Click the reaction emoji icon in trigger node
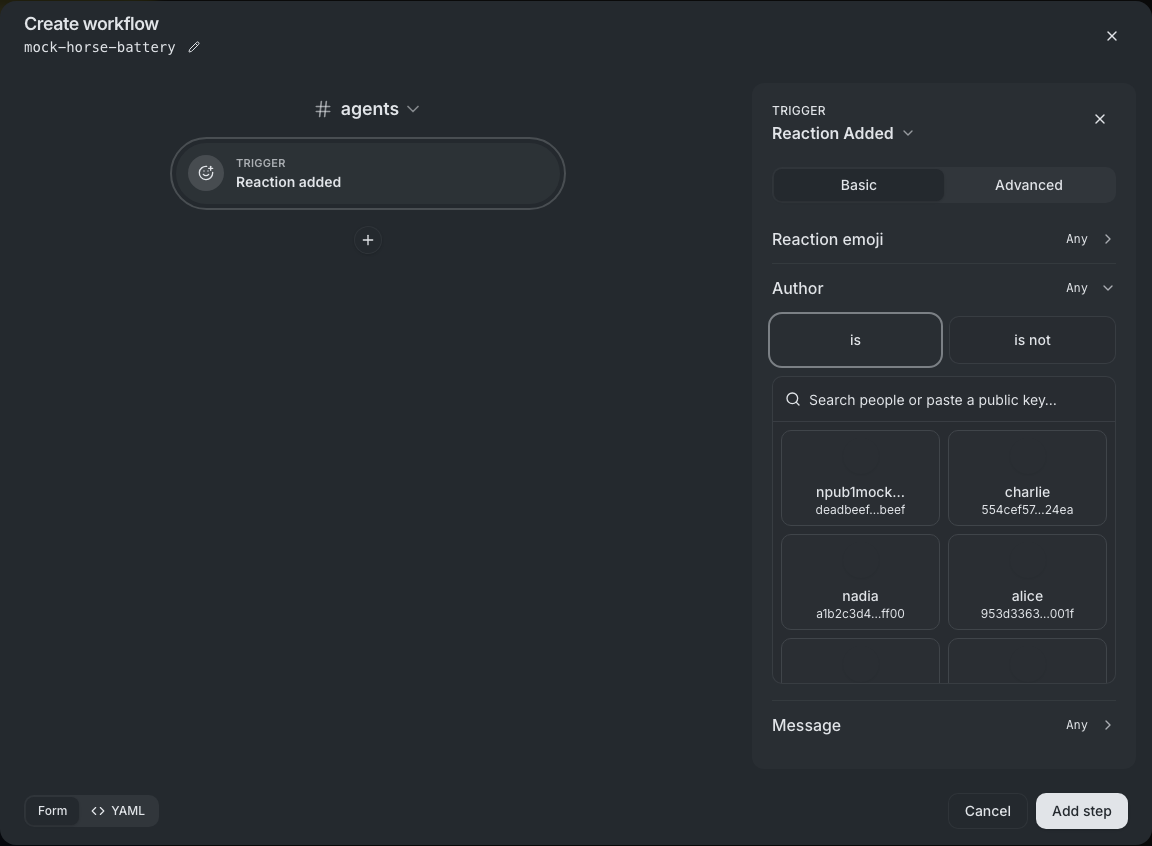The image size is (1152, 846). [x=206, y=173]
